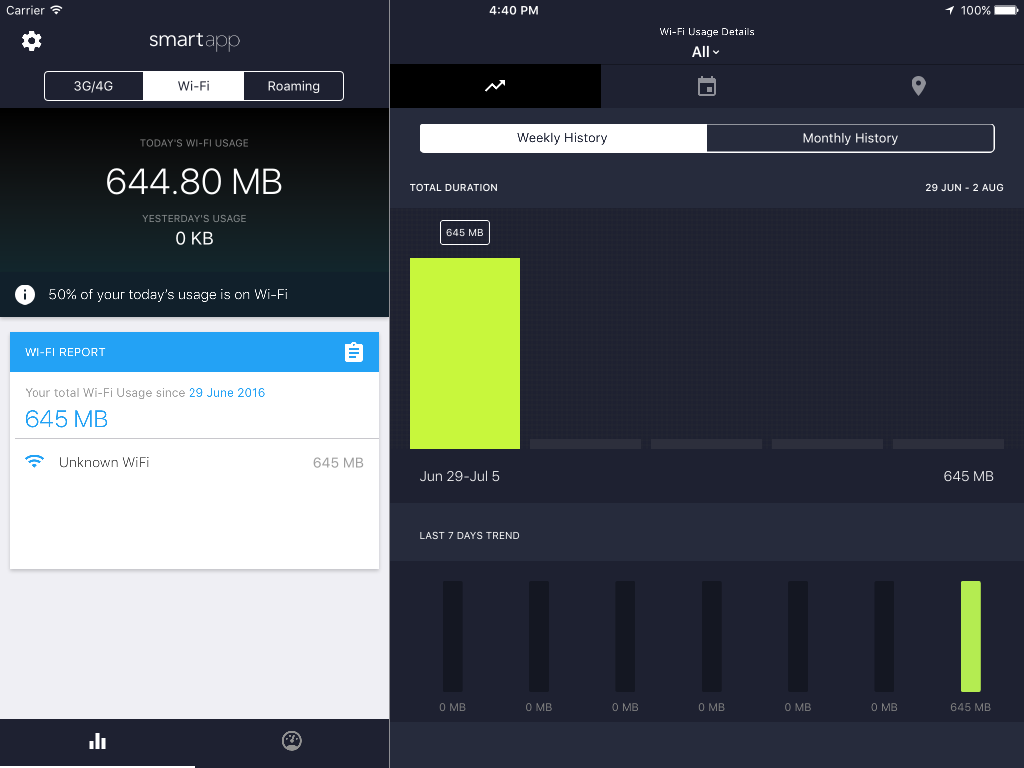Tap the TOTAL DURATION heading
The image size is (1024, 768).
tap(454, 187)
